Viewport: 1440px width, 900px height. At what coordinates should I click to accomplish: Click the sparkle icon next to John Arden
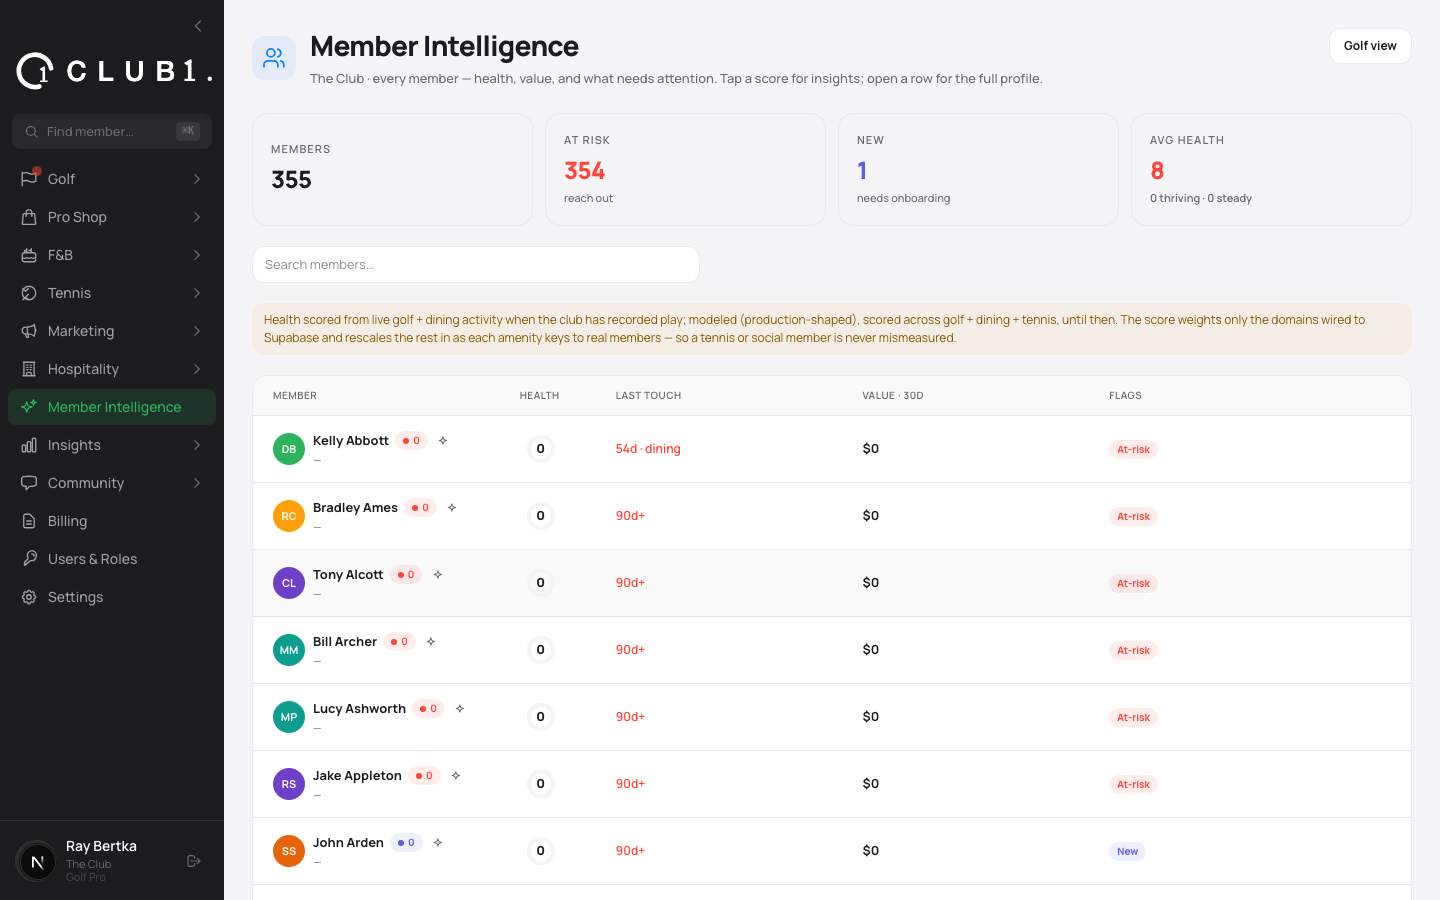coord(438,843)
